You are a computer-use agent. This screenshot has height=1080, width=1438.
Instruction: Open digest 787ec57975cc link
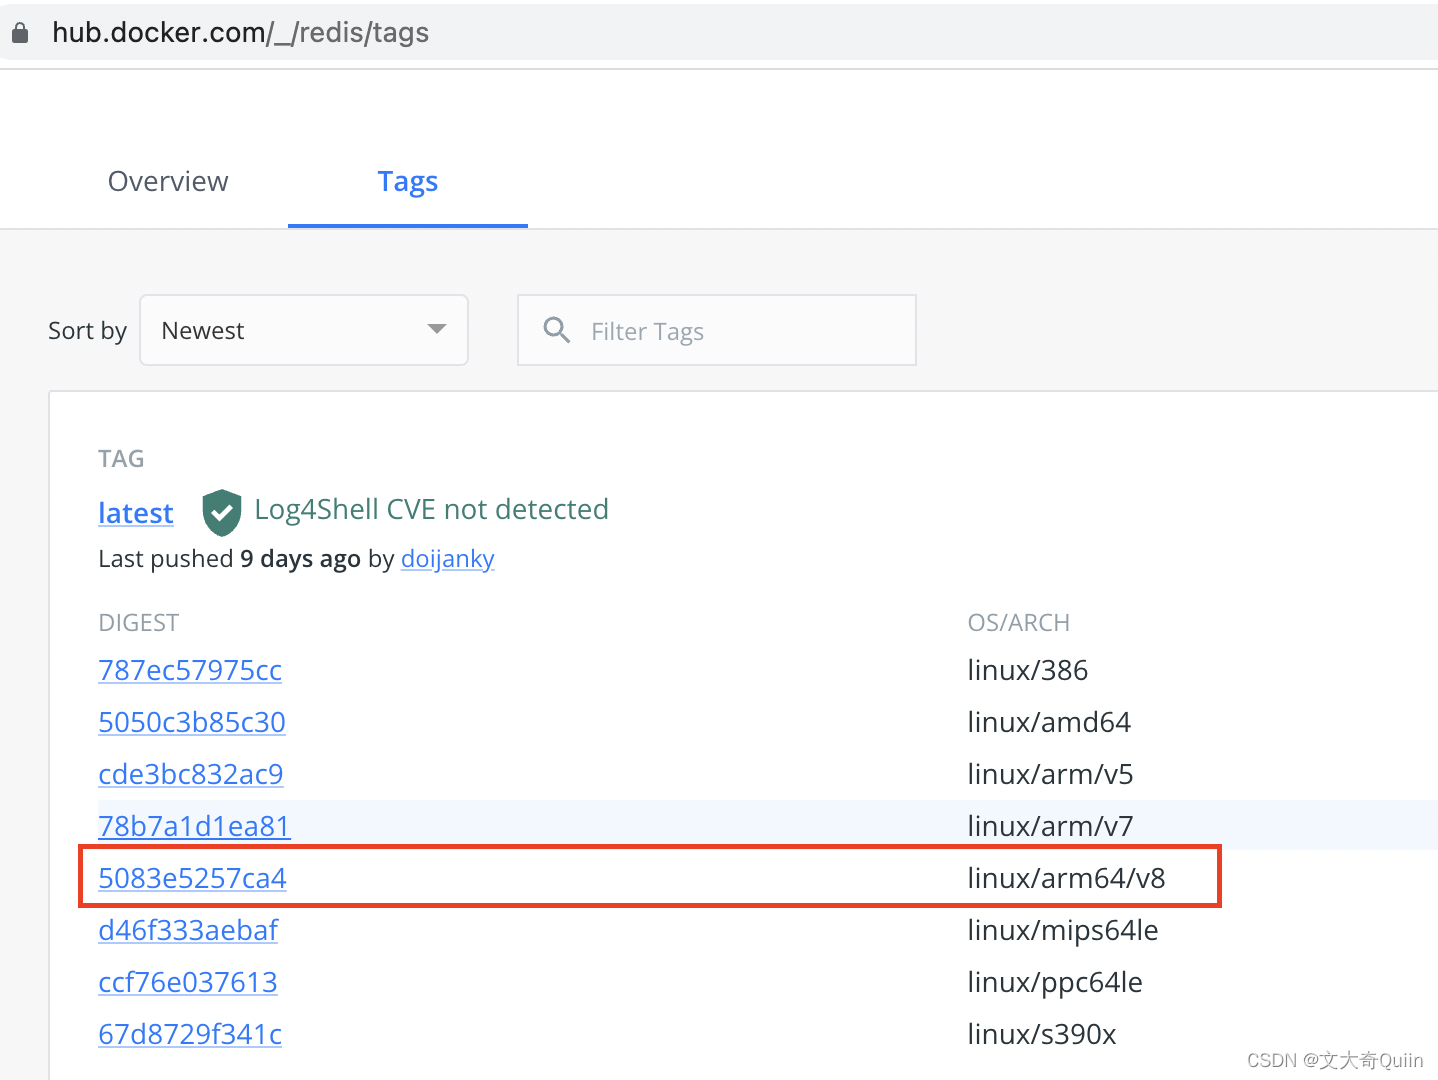[x=190, y=670]
